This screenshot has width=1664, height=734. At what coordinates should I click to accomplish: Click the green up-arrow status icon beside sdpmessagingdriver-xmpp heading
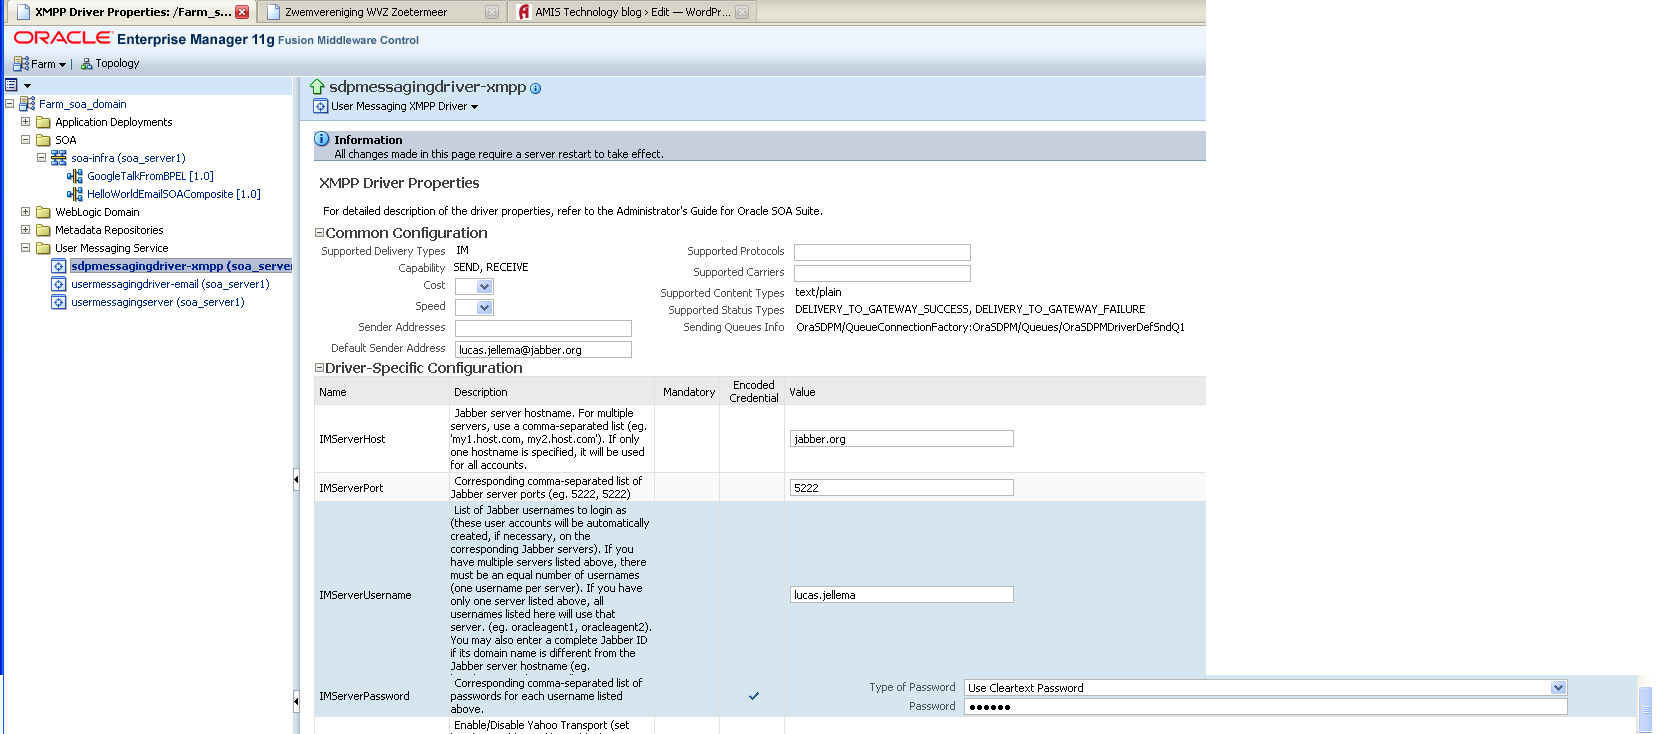pyautogui.click(x=317, y=87)
